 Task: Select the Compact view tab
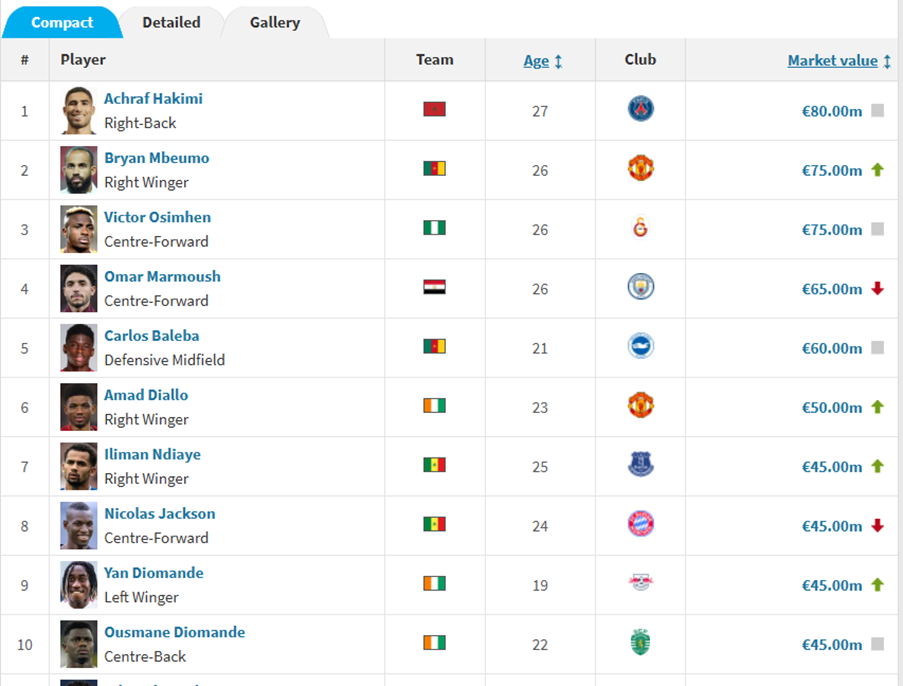(x=62, y=22)
